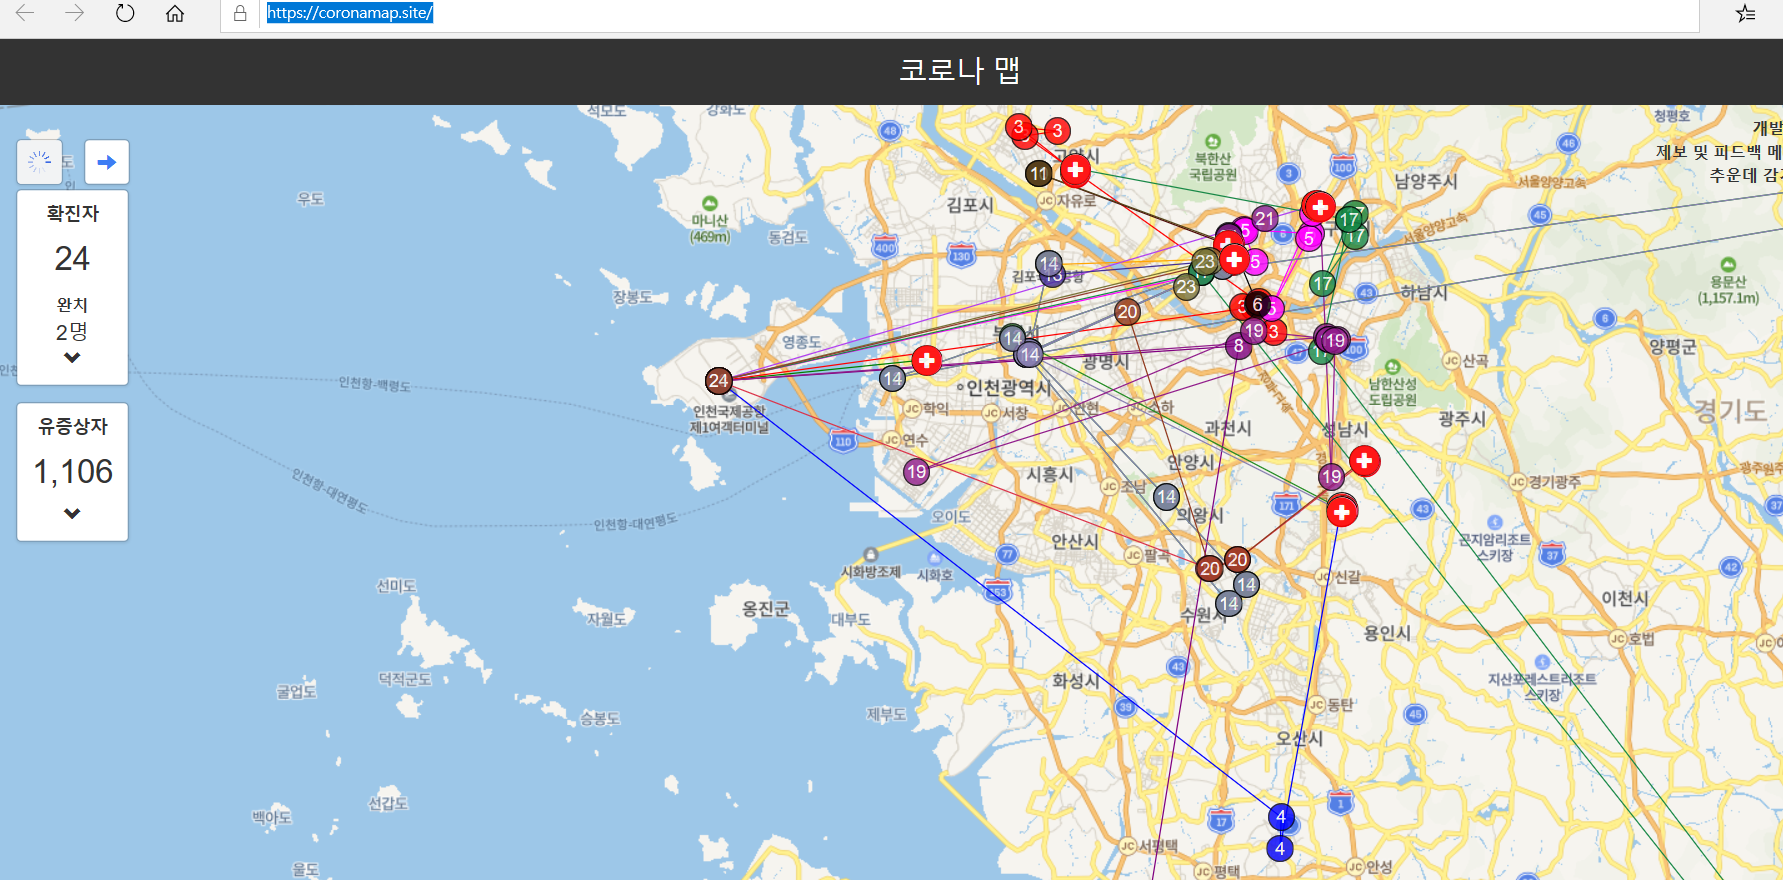Click red cross marker above green 17 markers
This screenshot has width=1783, height=880.
click(x=1320, y=207)
